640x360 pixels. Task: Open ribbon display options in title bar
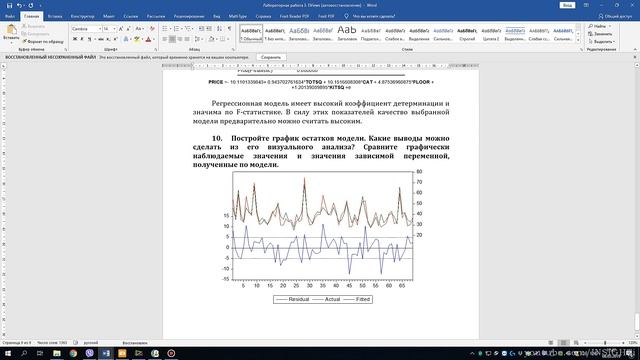(586, 5)
